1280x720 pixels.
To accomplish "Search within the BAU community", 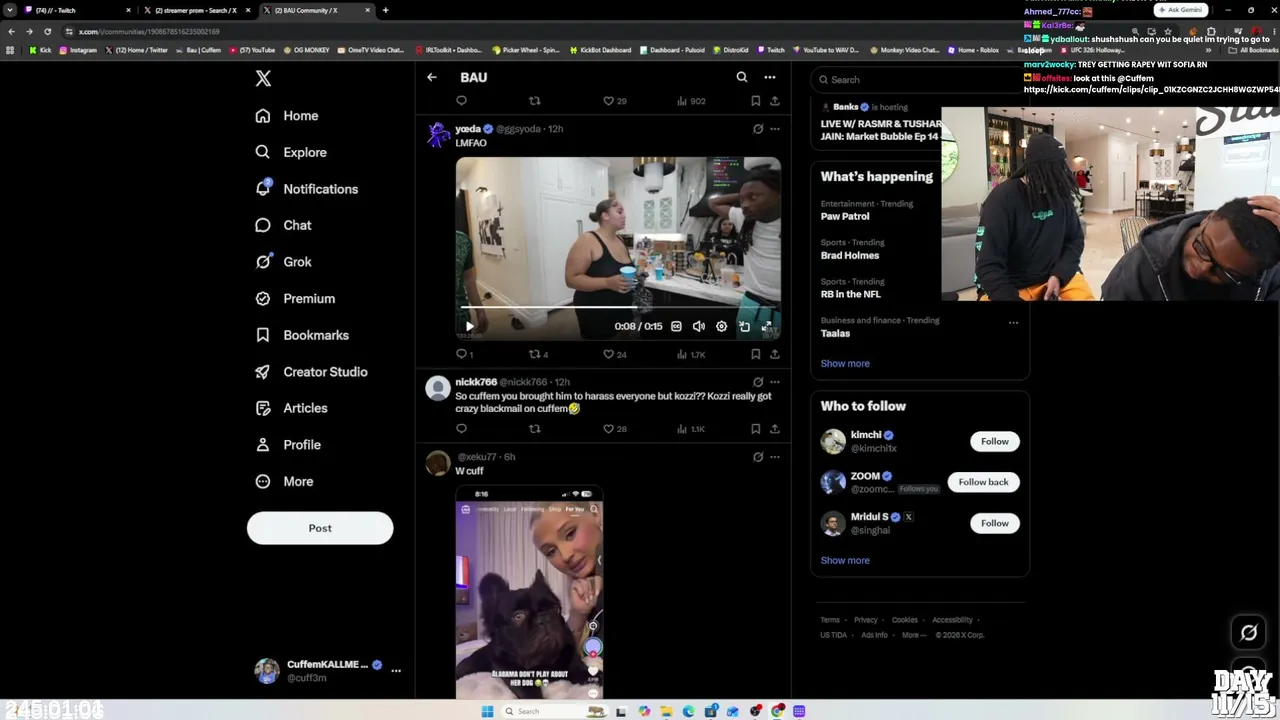I will pyautogui.click(x=742, y=77).
